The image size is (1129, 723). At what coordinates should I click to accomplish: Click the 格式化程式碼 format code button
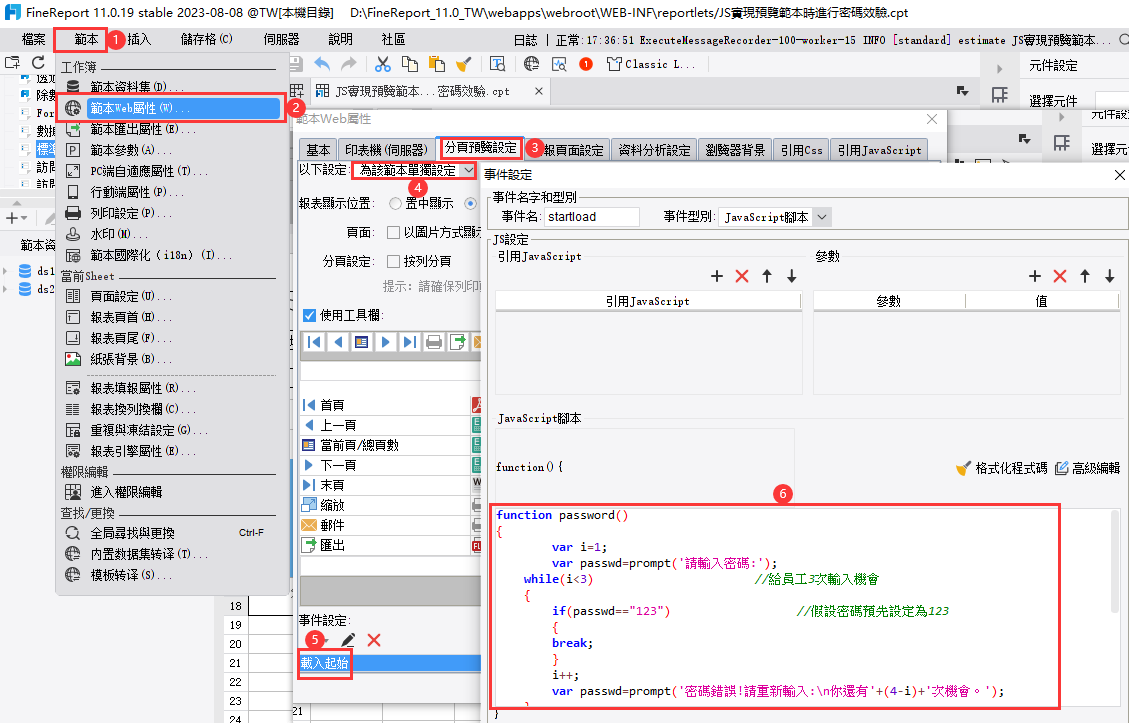(x=1002, y=467)
